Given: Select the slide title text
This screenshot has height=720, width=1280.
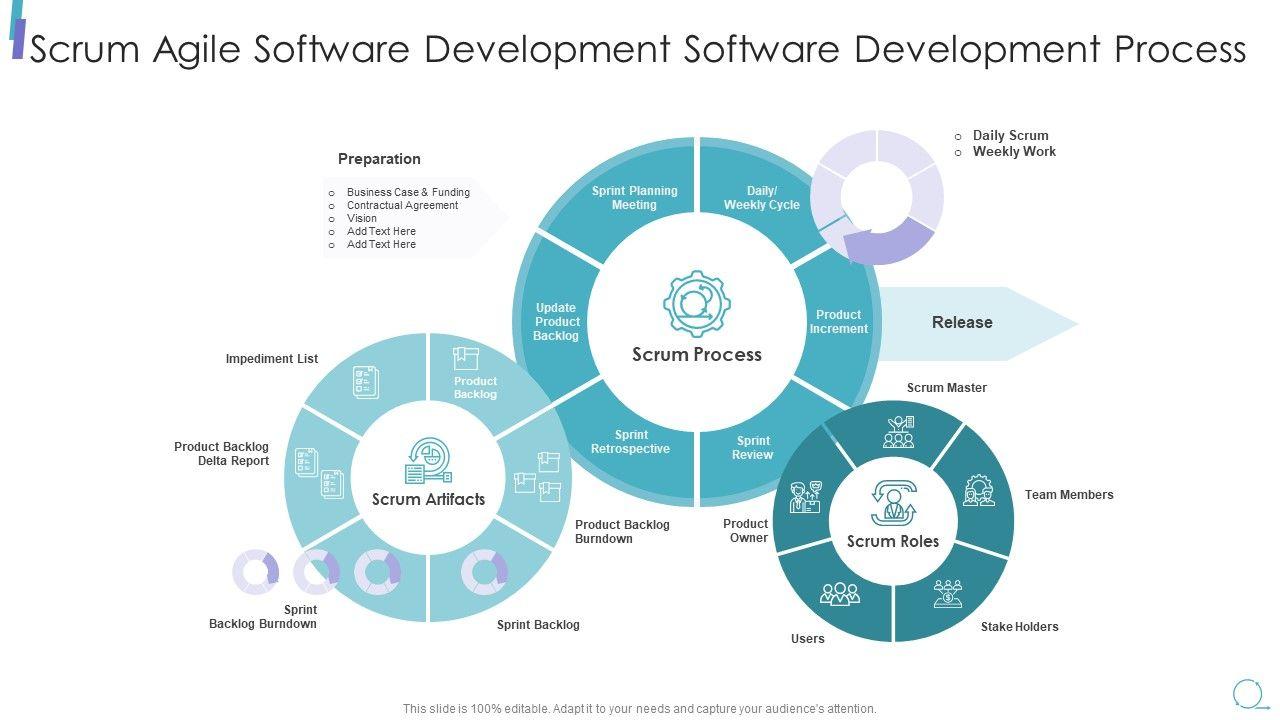Looking at the screenshot, I should tap(638, 49).
